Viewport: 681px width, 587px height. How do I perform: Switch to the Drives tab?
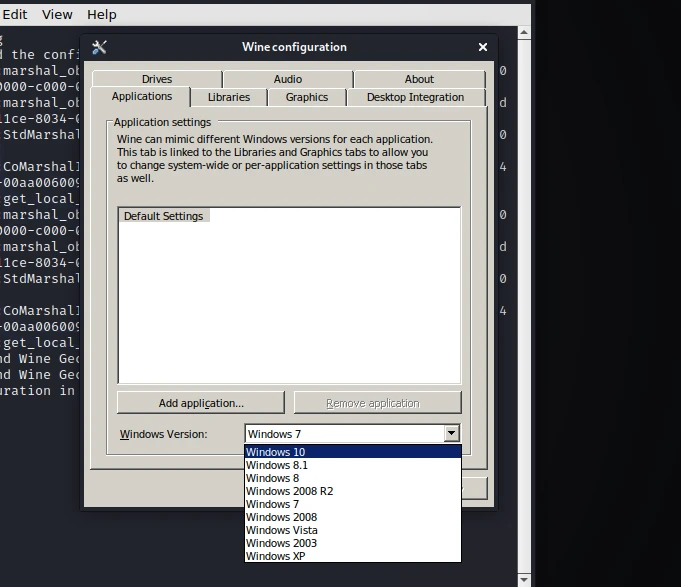(157, 79)
